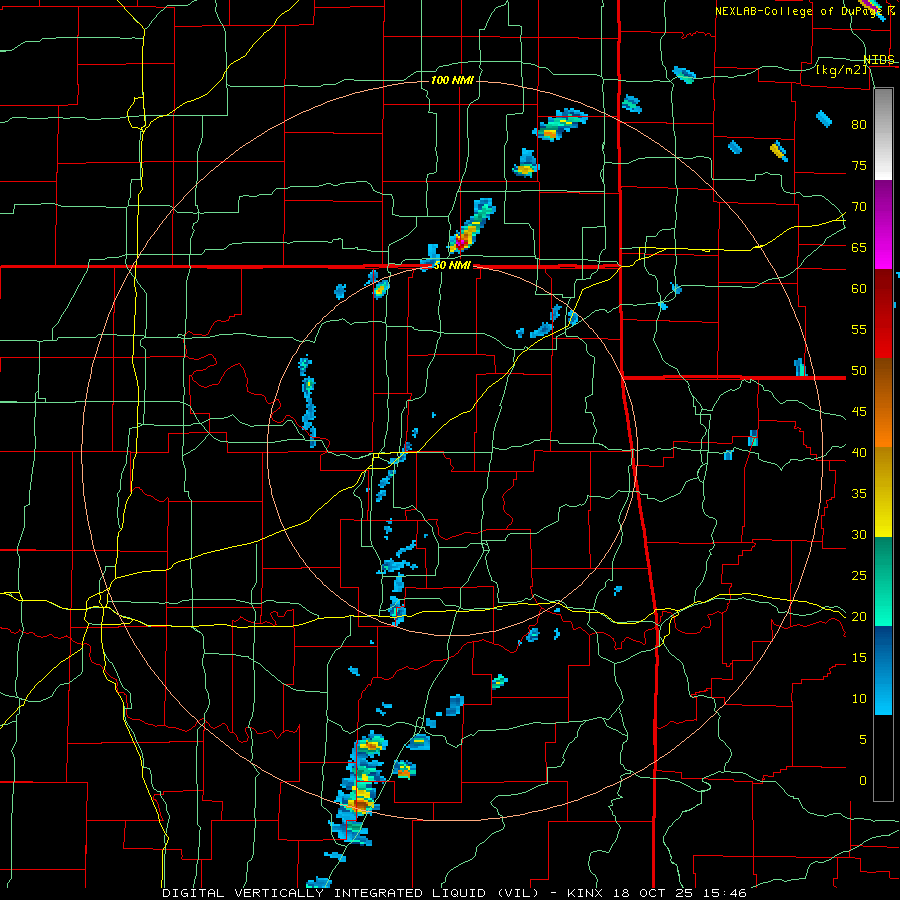The image size is (900, 900).
Task: Pick the orange-brown segment of the color scale
Action: 883,403
